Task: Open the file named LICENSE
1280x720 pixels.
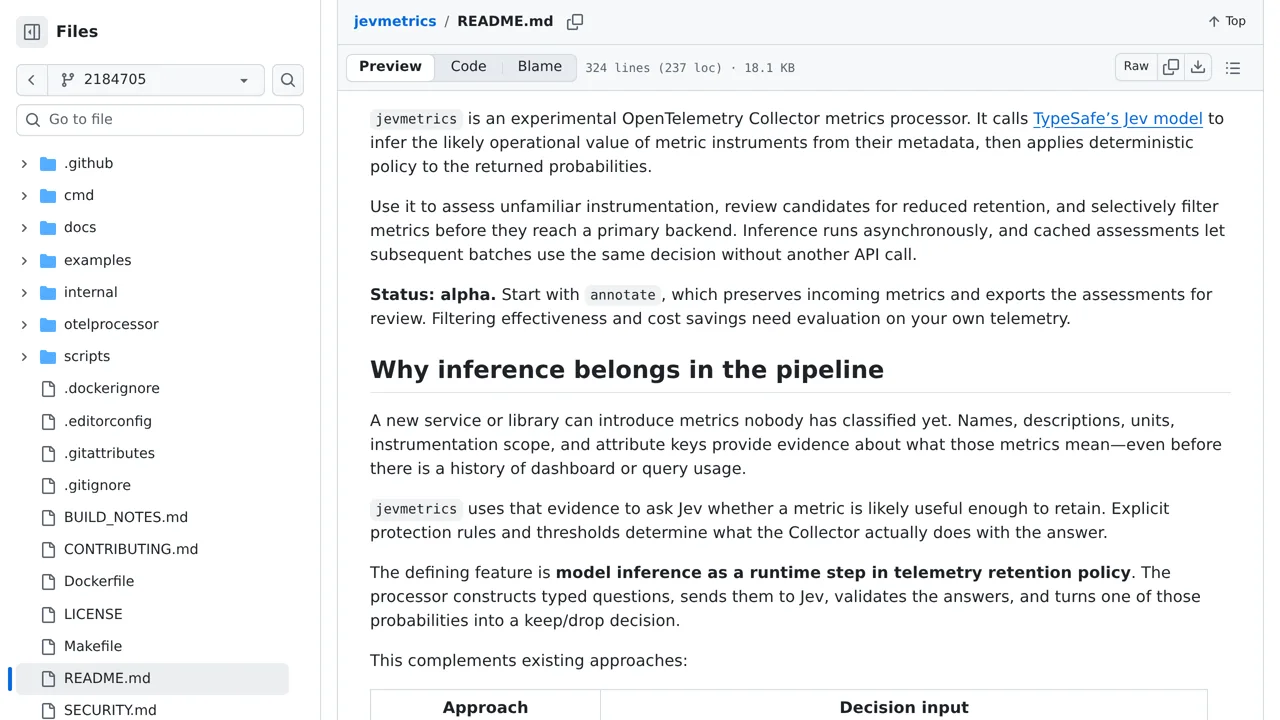Action: tap(93, 614)
